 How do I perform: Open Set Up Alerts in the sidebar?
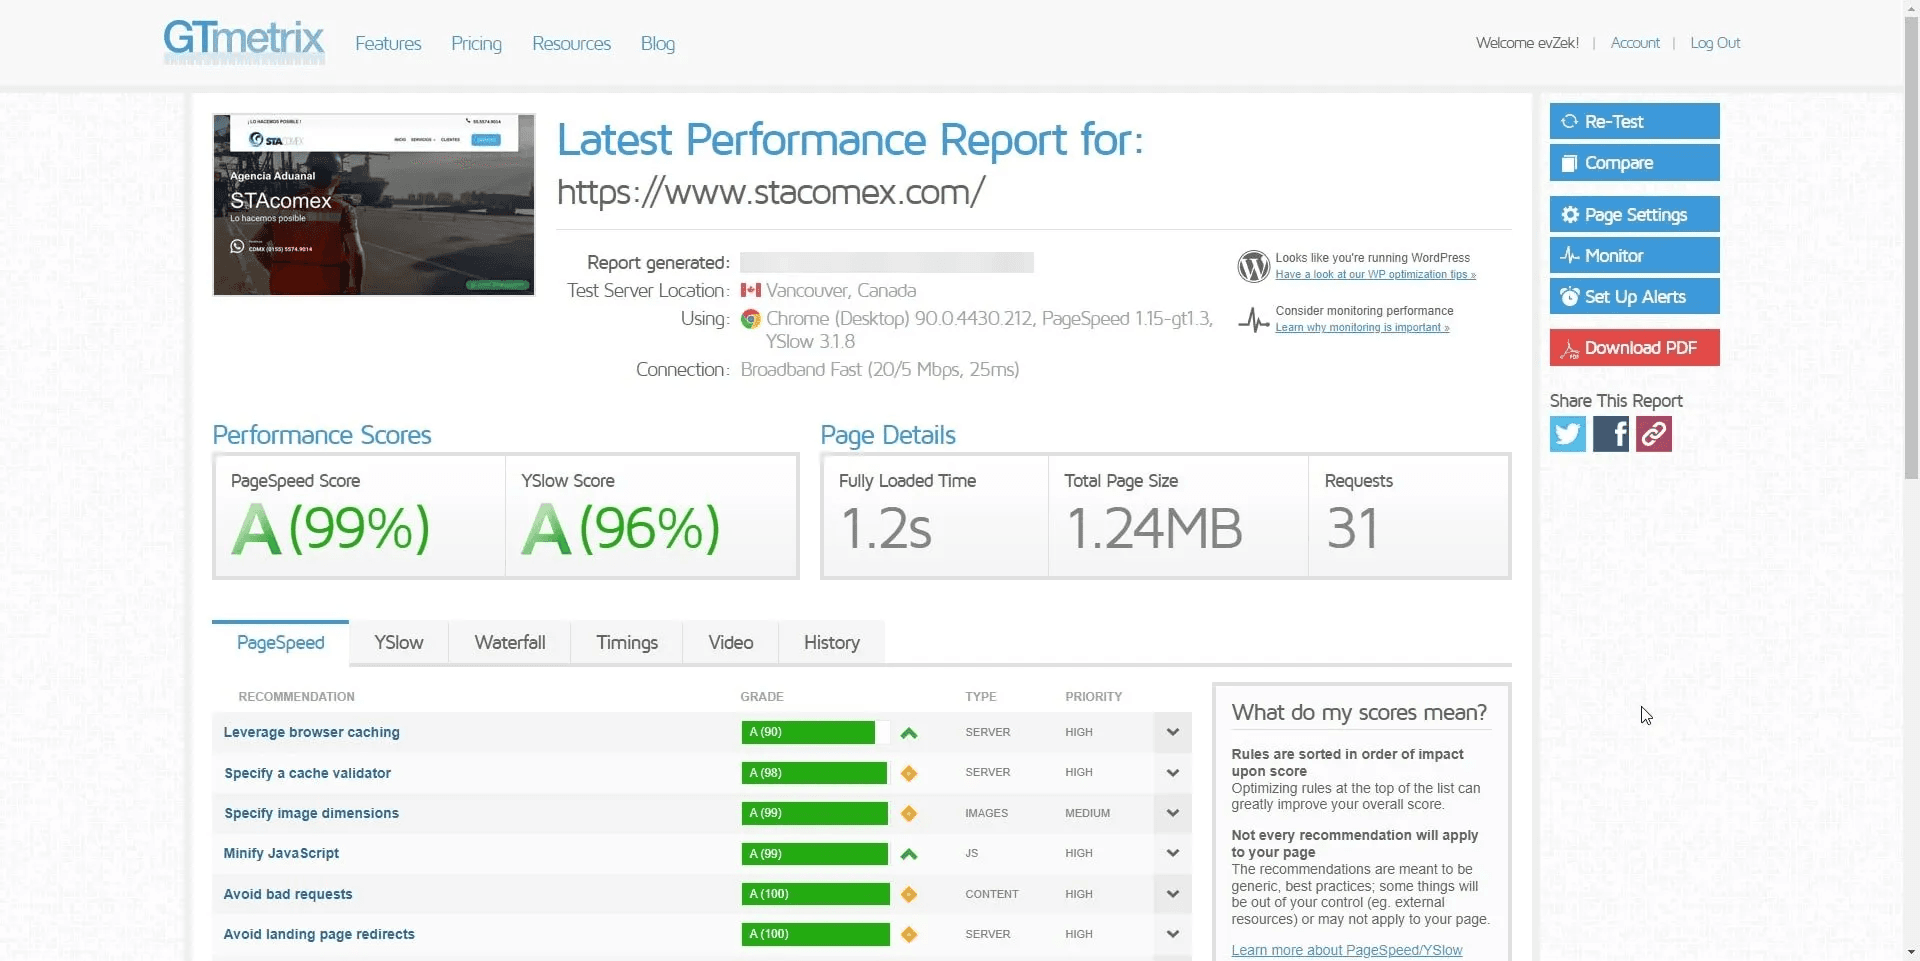coord(1634,296)
